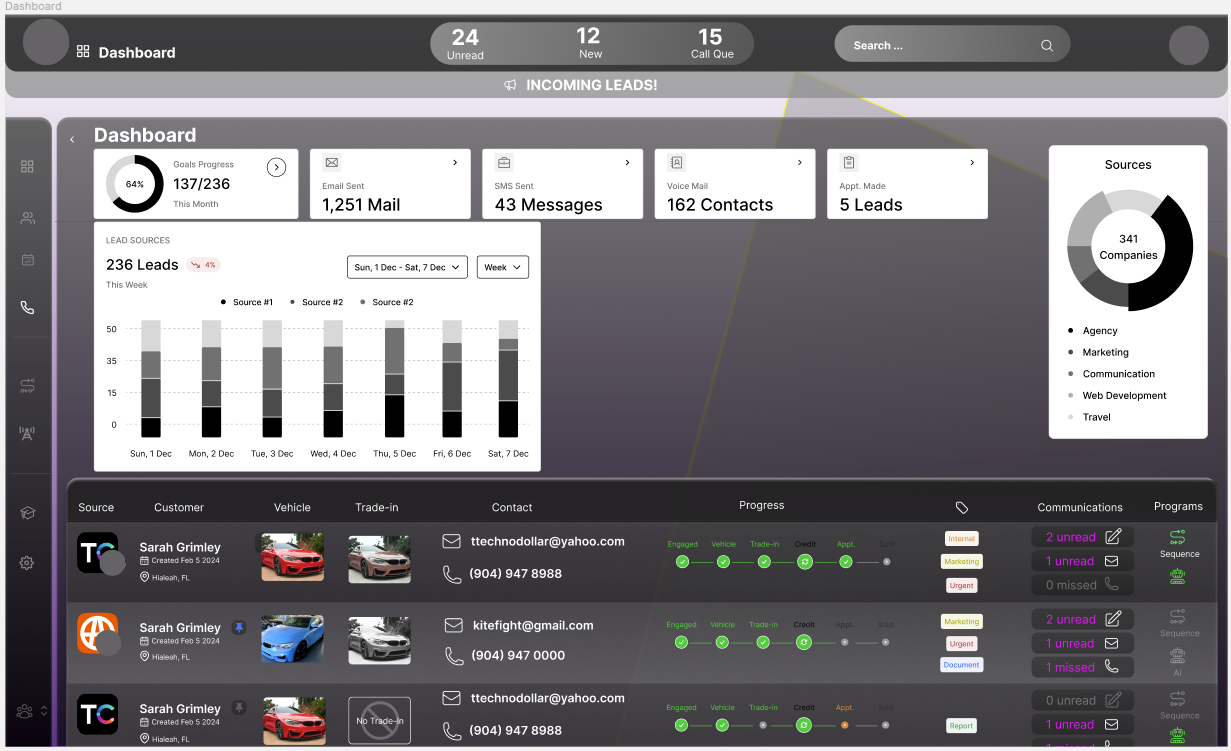Open Settings via the gear icon

(27, 562)
